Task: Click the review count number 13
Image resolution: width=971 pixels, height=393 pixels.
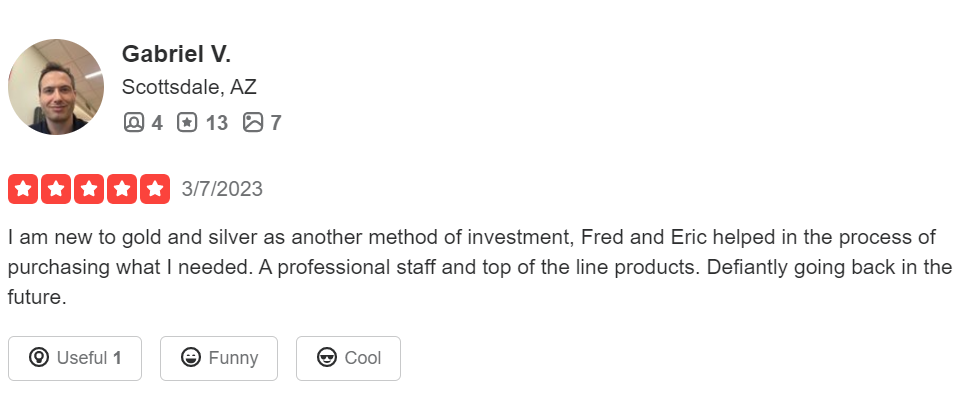Action: 216,123
